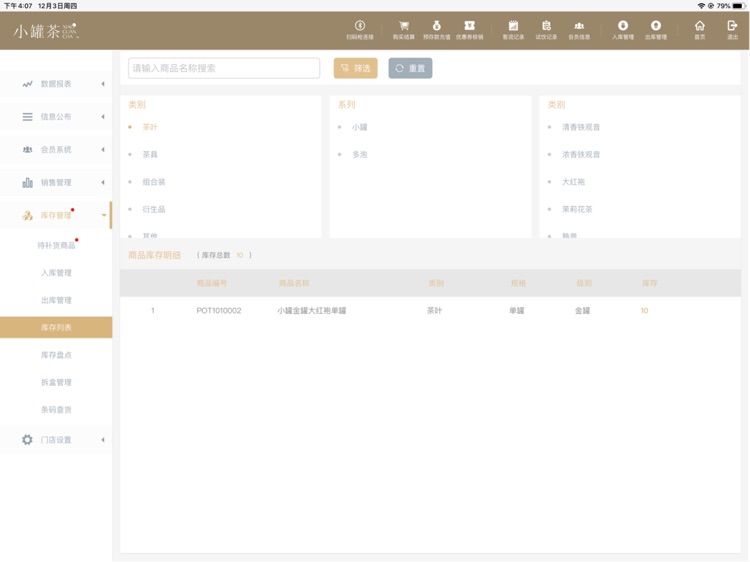Image resolution: width=750 pixels, height=562 pixels.
Task: Collapse the 库存管理 menu arrow
Action: pos(104,215)
